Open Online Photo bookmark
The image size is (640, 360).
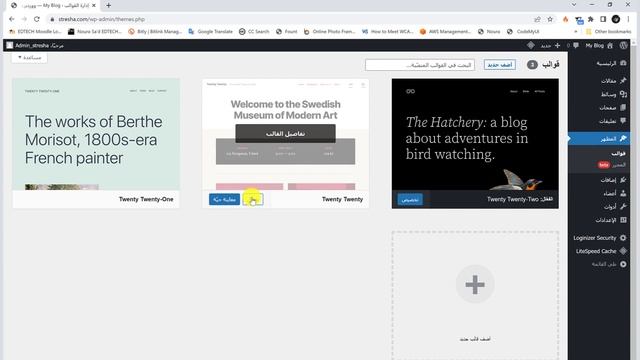click(x=329, y=31)
